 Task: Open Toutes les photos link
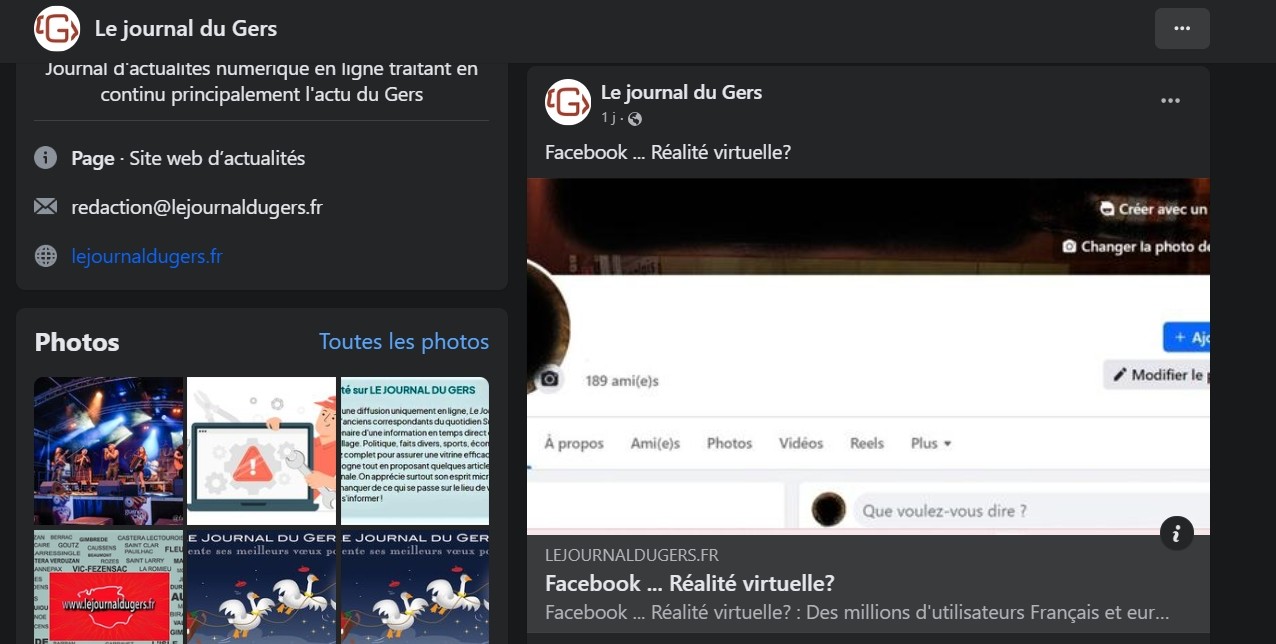point(404,342)
